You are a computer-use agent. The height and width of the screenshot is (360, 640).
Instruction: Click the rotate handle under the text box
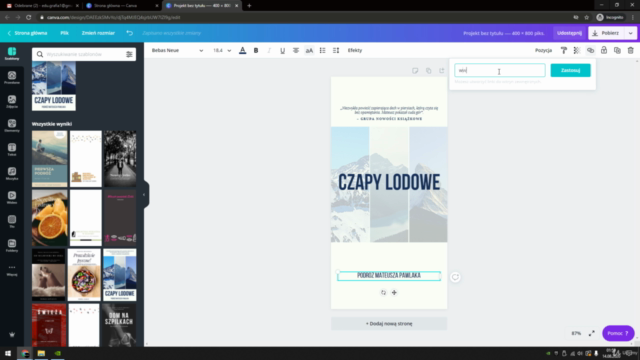coord(383,292)
